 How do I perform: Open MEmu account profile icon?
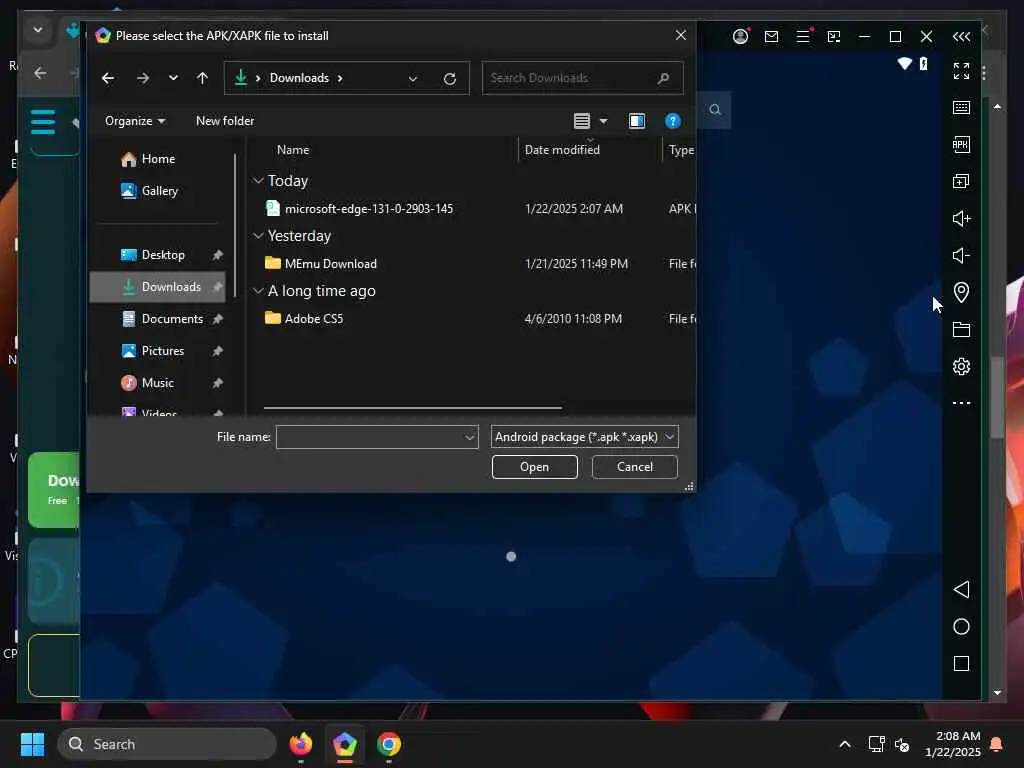(740, 37)
